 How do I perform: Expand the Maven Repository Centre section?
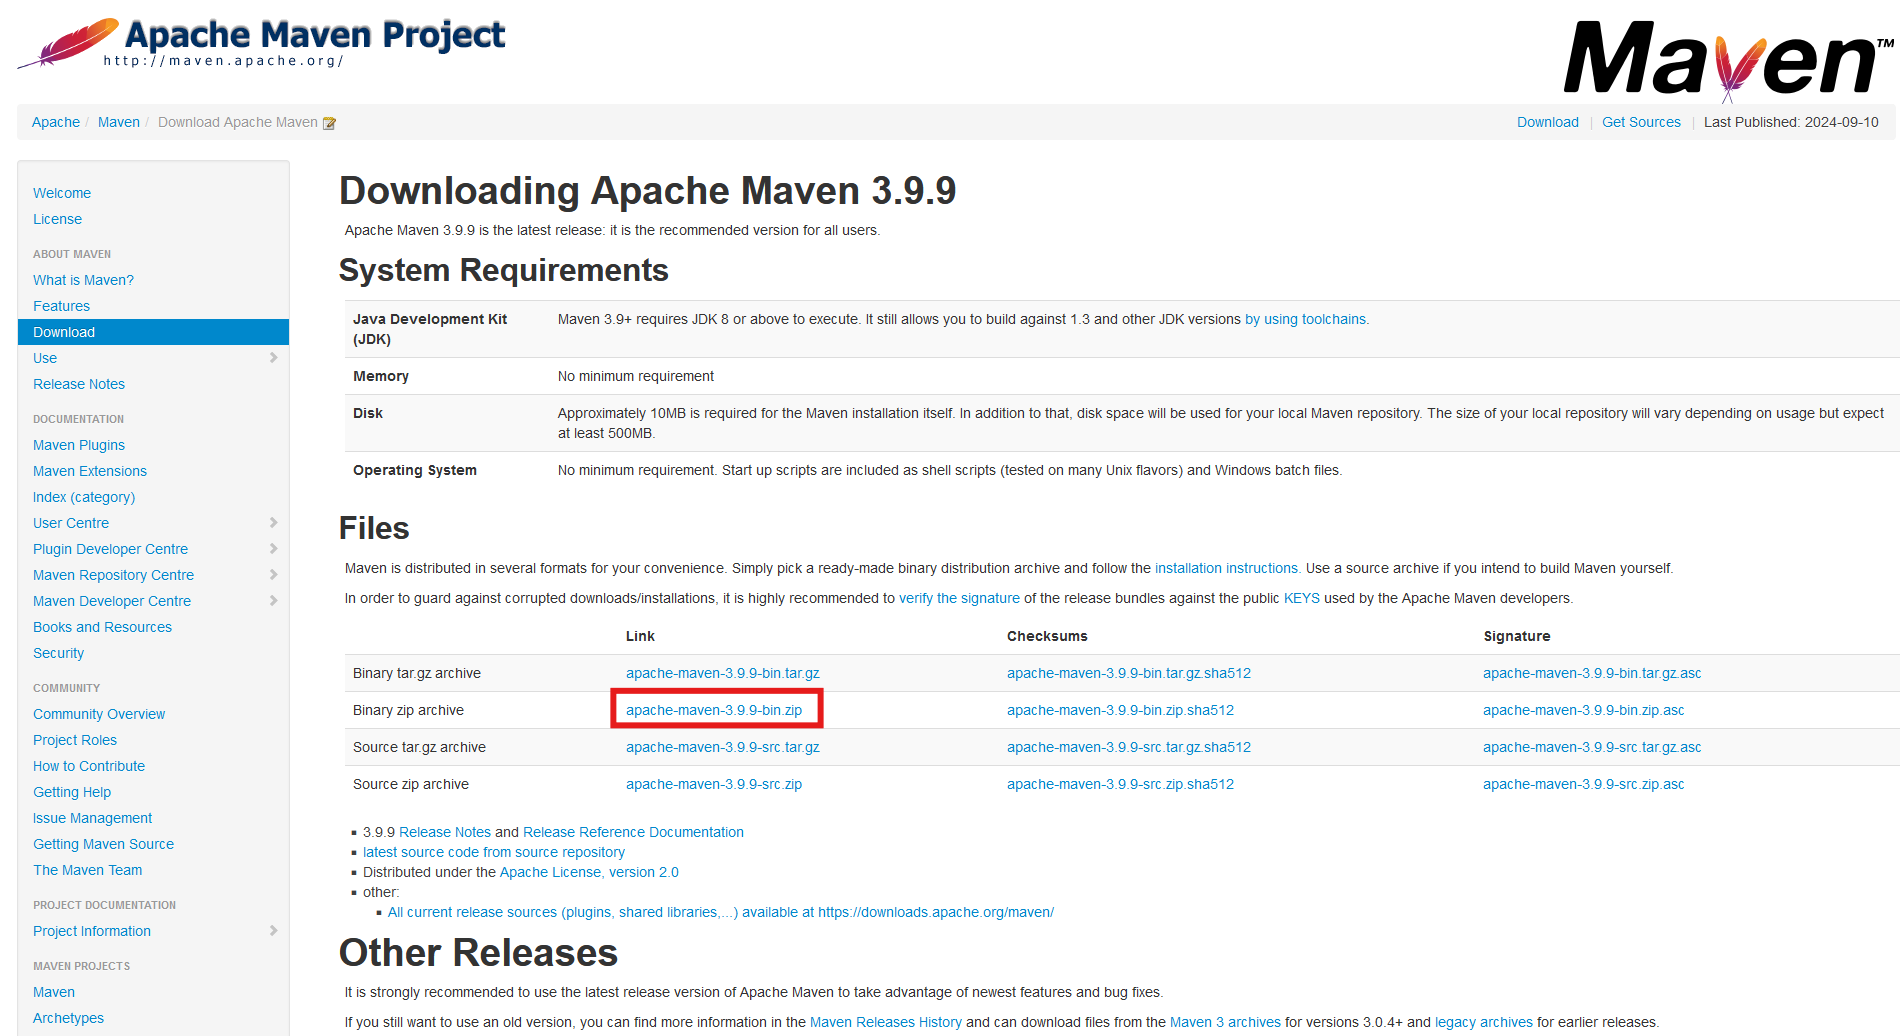pos(273,575)
